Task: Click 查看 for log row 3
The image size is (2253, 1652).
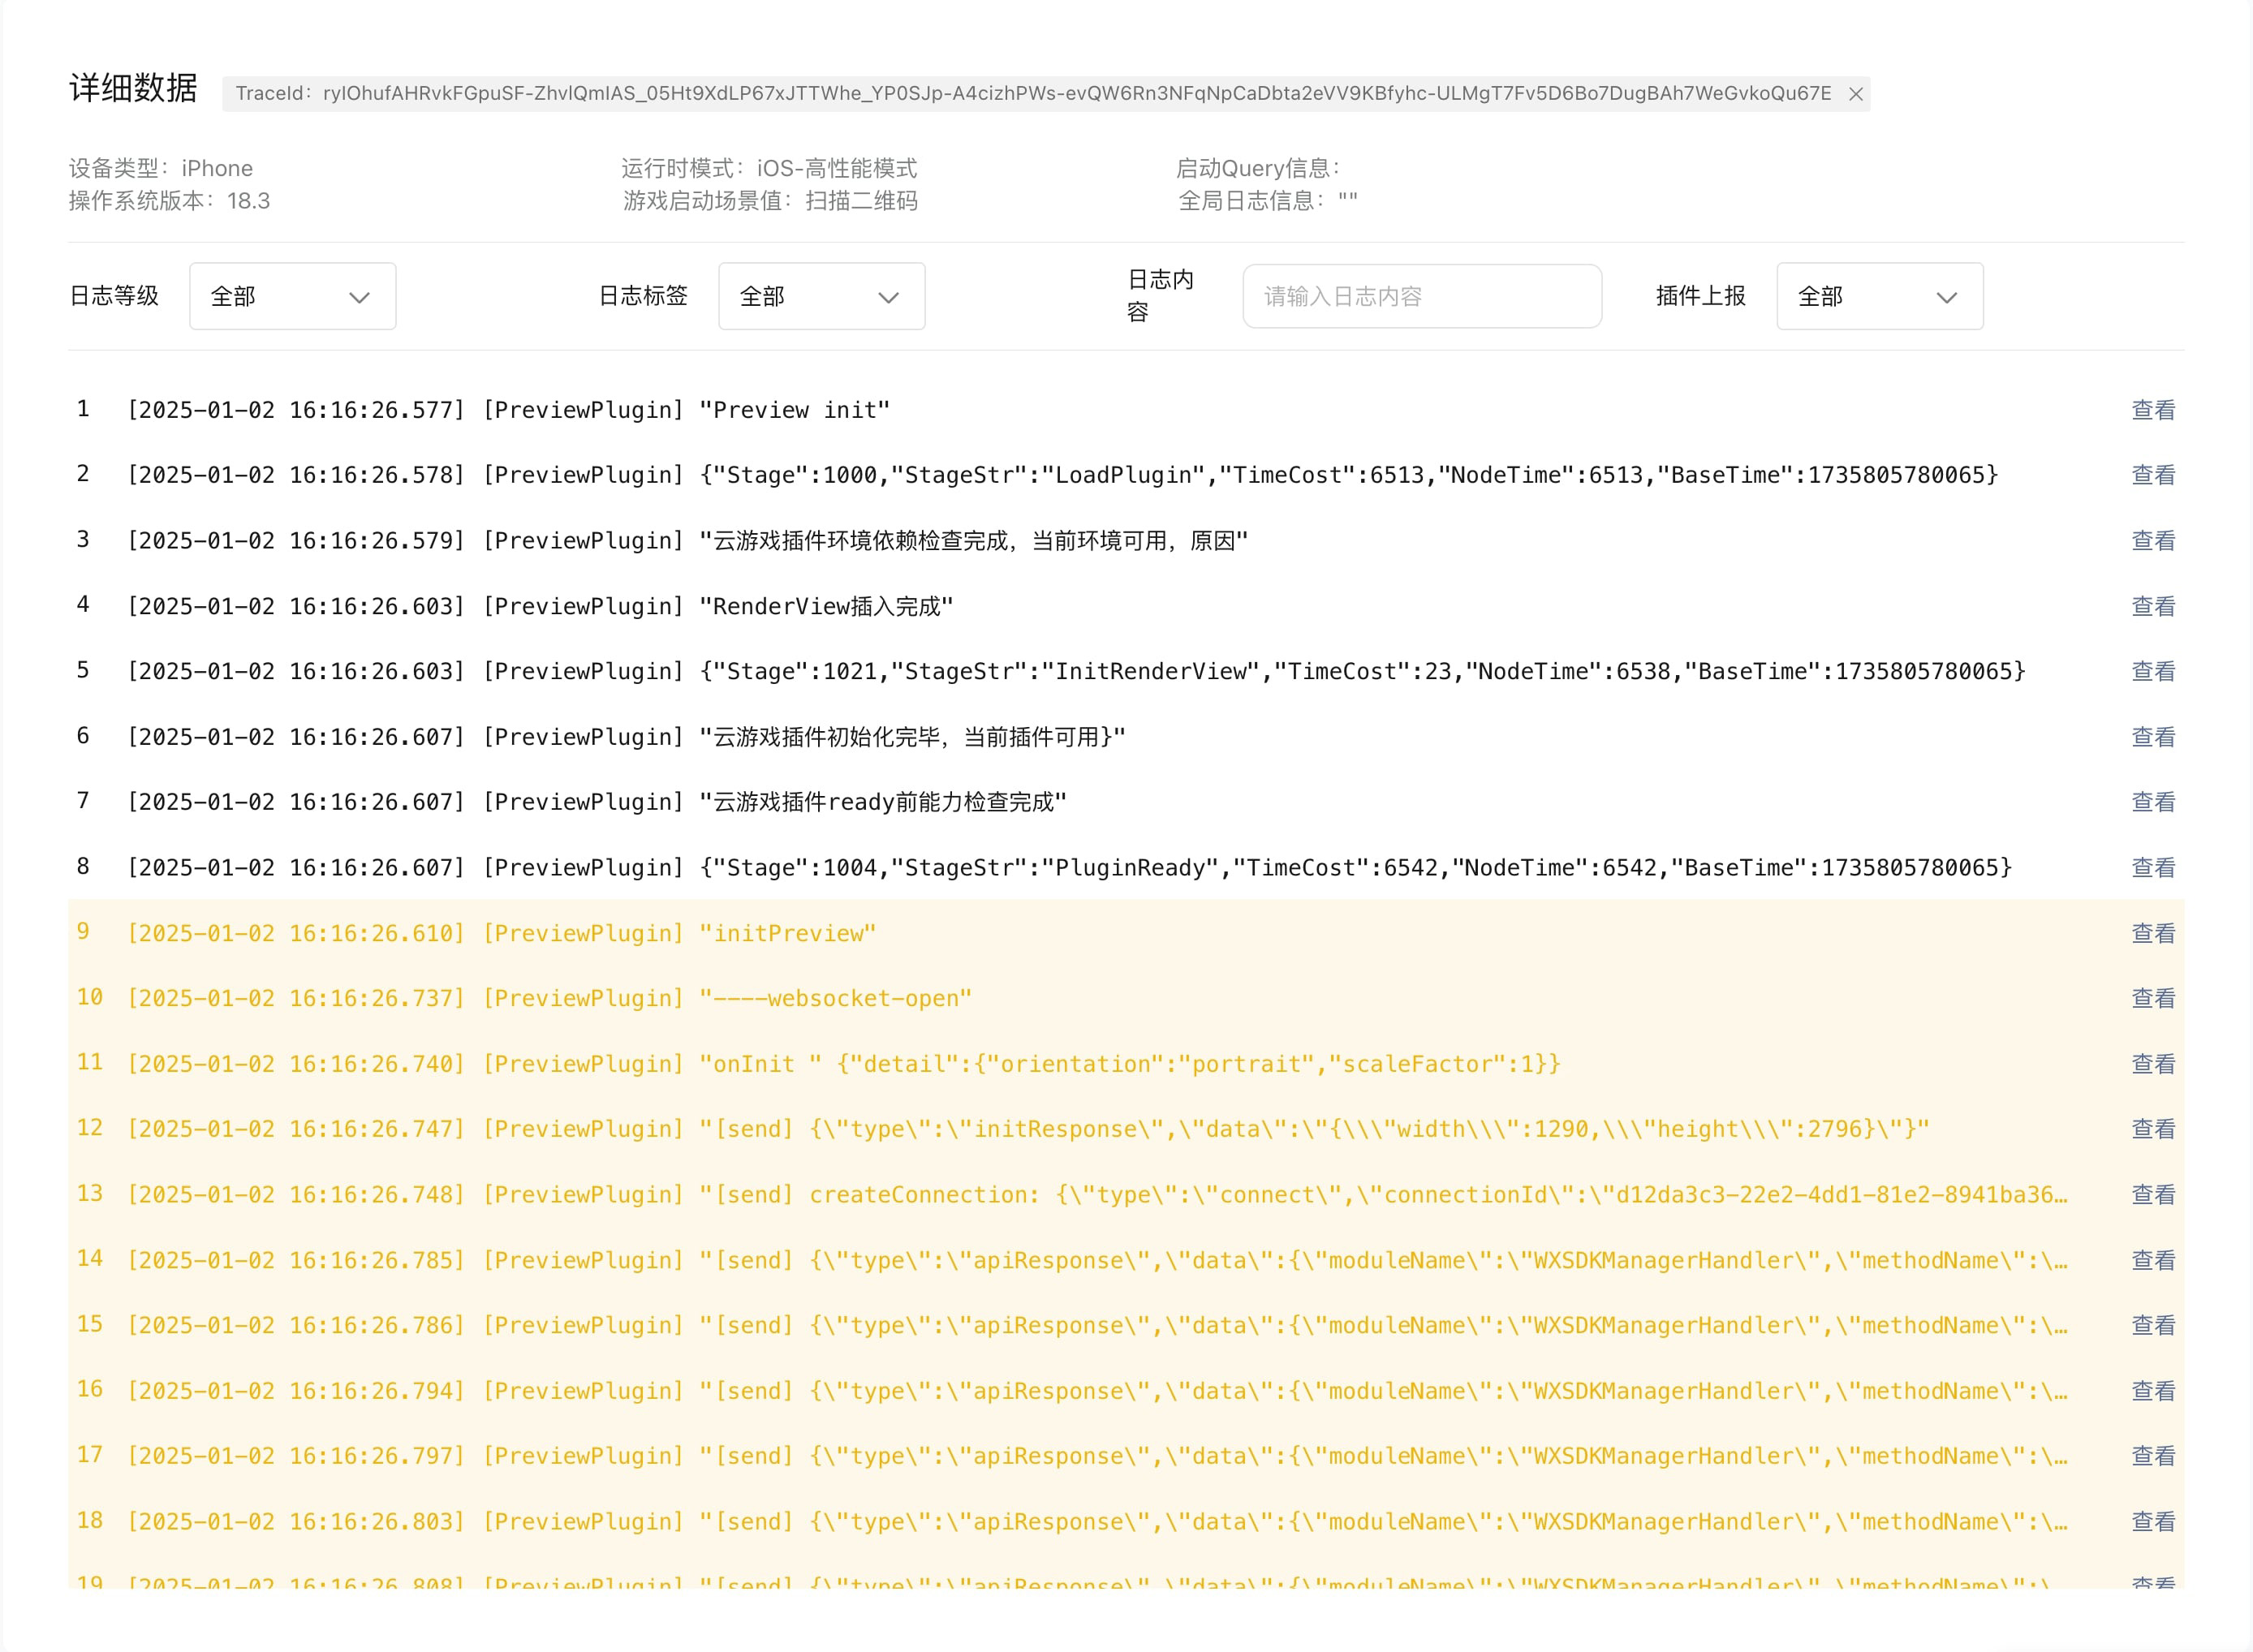Action: [2153, 541]
